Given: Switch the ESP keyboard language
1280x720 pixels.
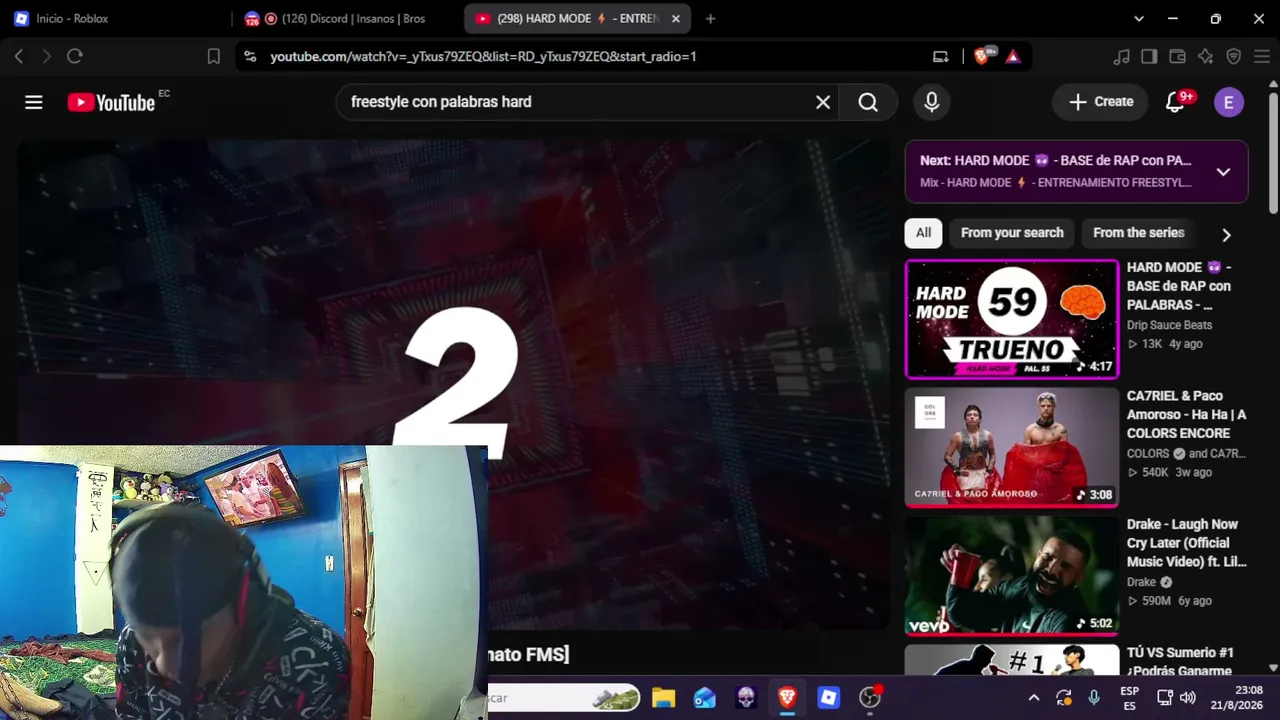Looking at the screenshot, I should tap(1129, 698).
